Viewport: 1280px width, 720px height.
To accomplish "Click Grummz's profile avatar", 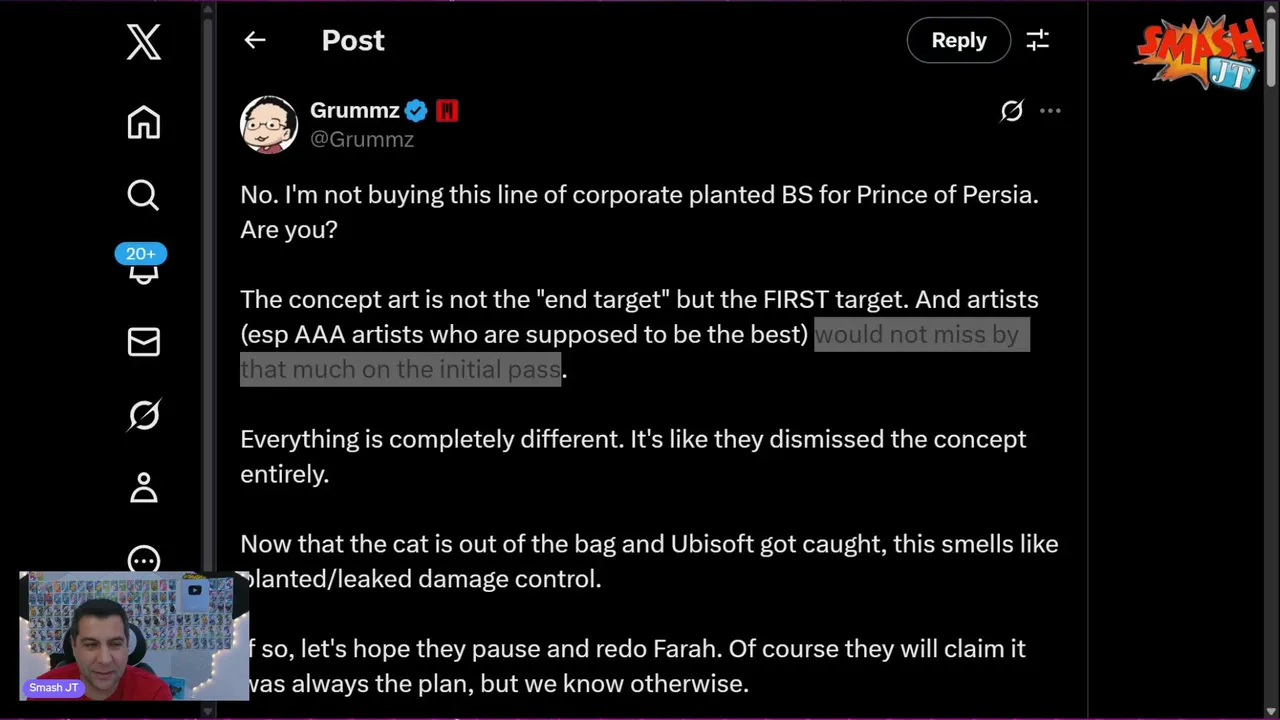I will pyautogui.click(x=269, y=125).
